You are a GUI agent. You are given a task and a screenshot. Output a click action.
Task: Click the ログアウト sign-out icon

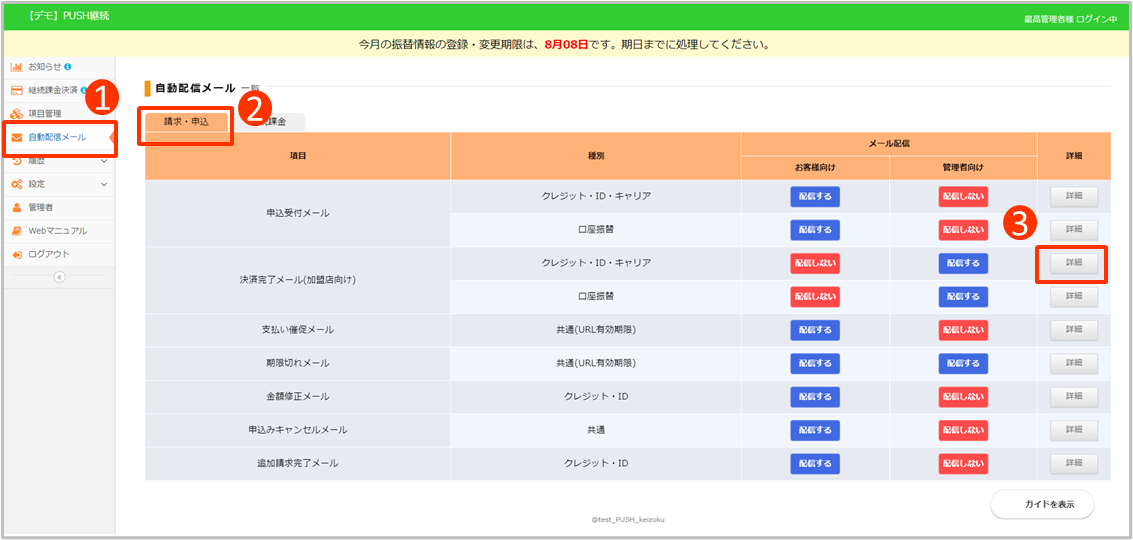point(16,254)
